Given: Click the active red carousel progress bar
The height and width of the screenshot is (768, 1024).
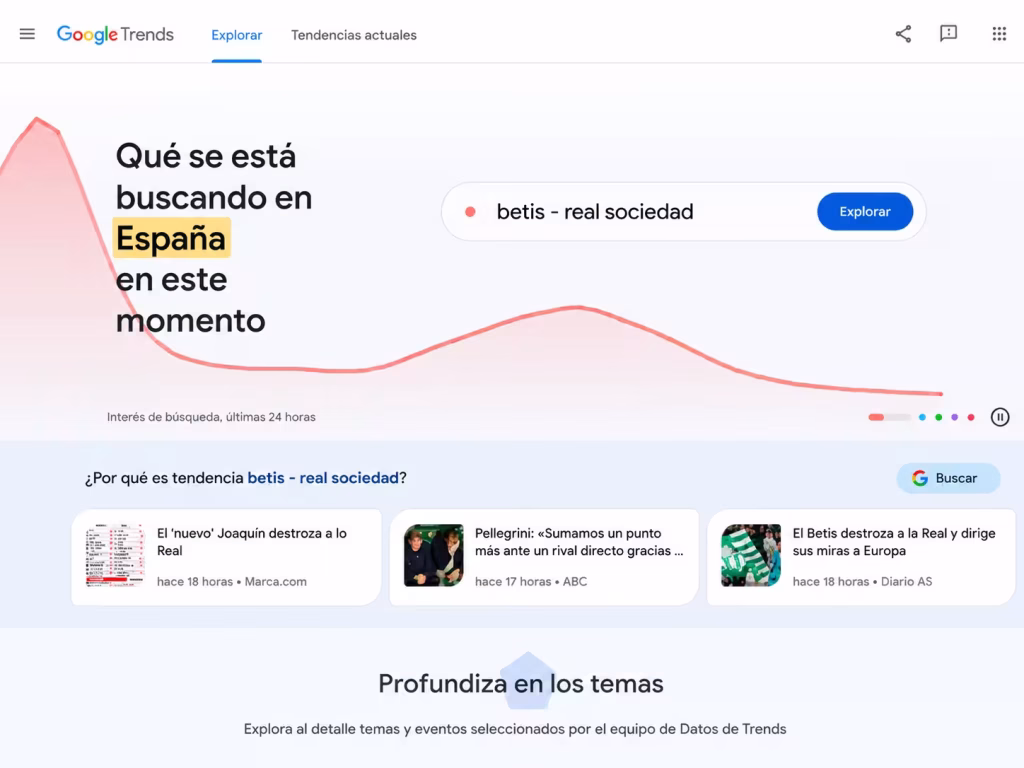Looking at the screenshot, I should click(x=889, y=417).
